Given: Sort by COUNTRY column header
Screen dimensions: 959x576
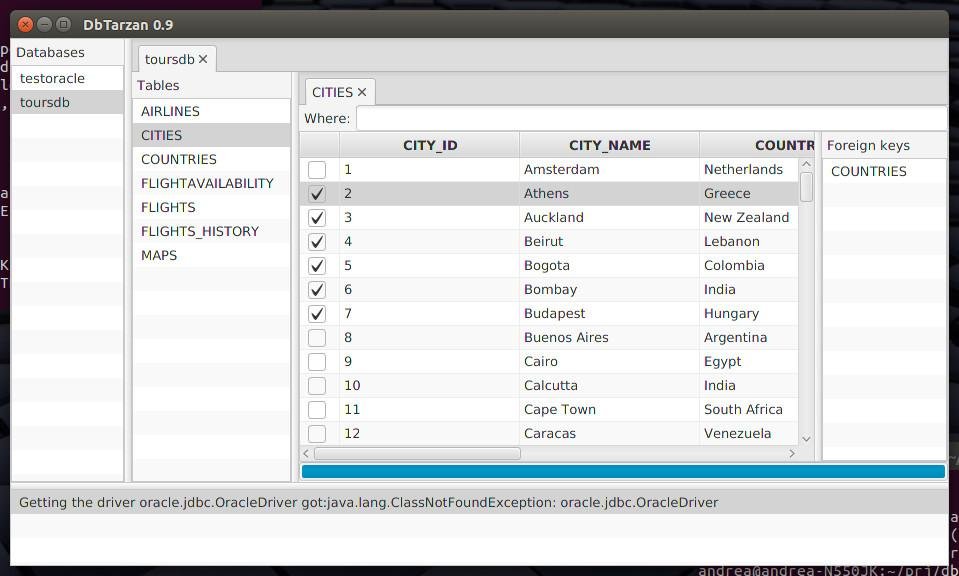Looking at the screenshot, I should (757, 146).
